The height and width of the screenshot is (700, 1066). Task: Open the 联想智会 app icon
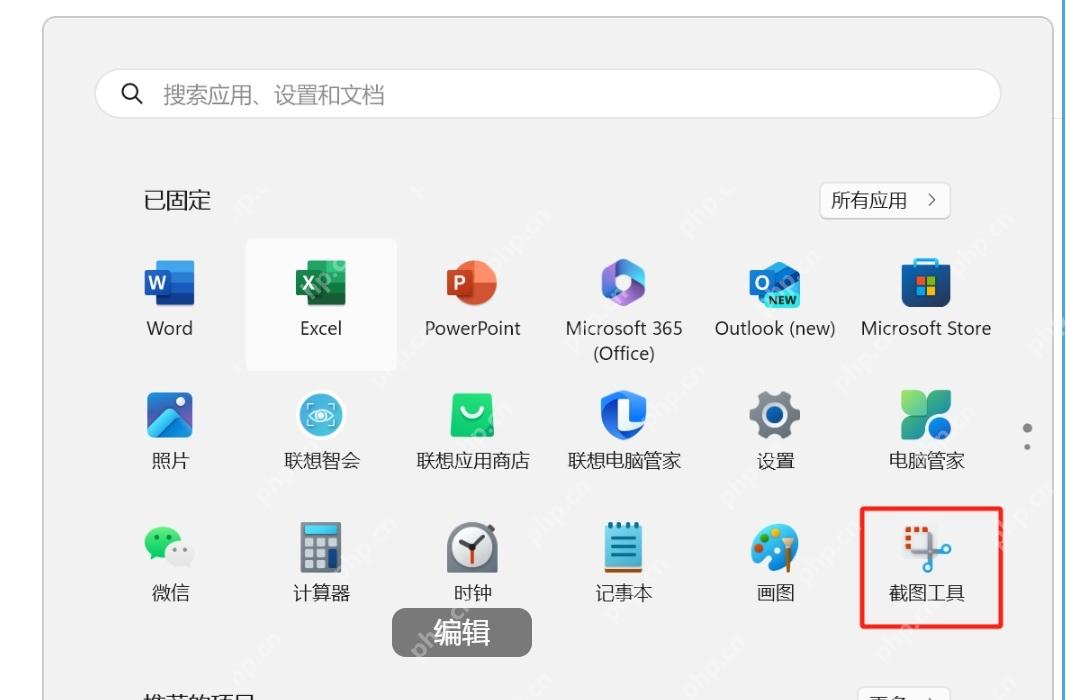pyautogui.click(x=321, y=415)
